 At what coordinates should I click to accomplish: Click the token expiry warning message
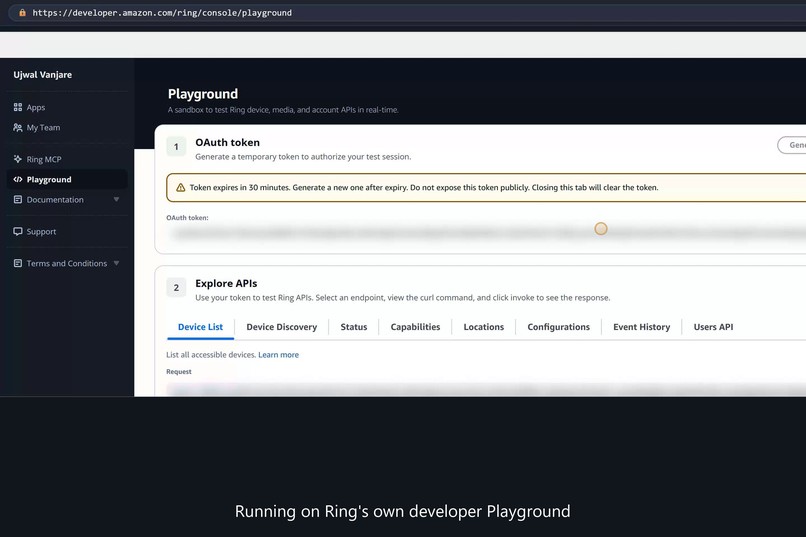[424, 188]
